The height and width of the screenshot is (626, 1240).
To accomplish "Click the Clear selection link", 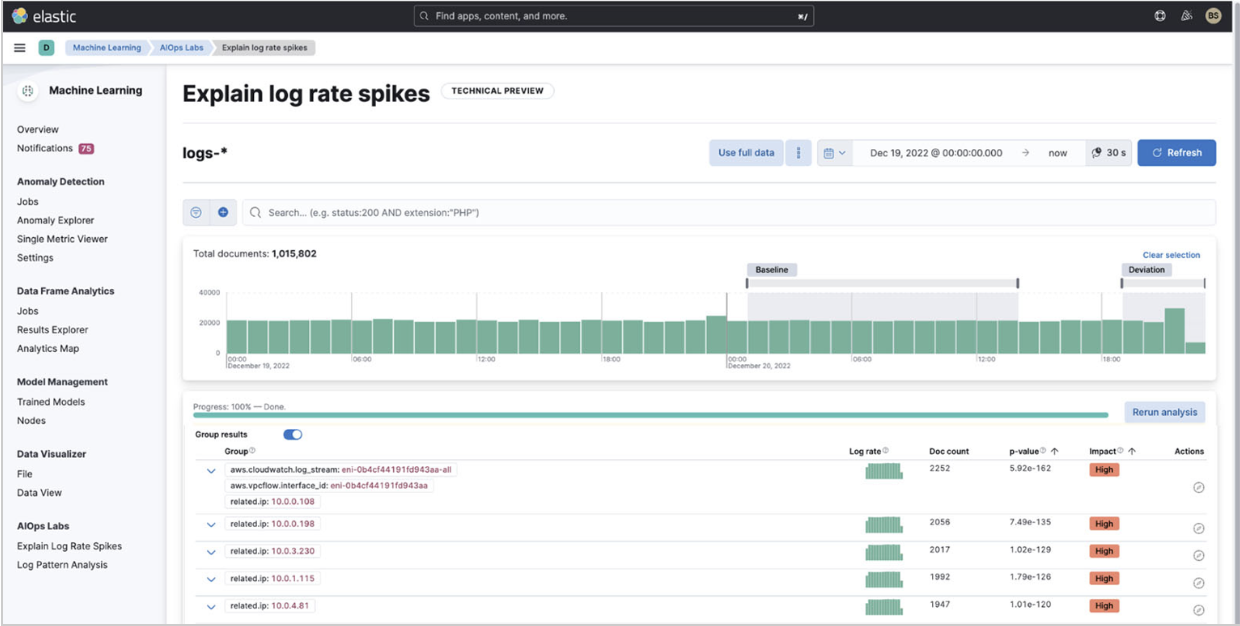I will [x=1170, y=255].
